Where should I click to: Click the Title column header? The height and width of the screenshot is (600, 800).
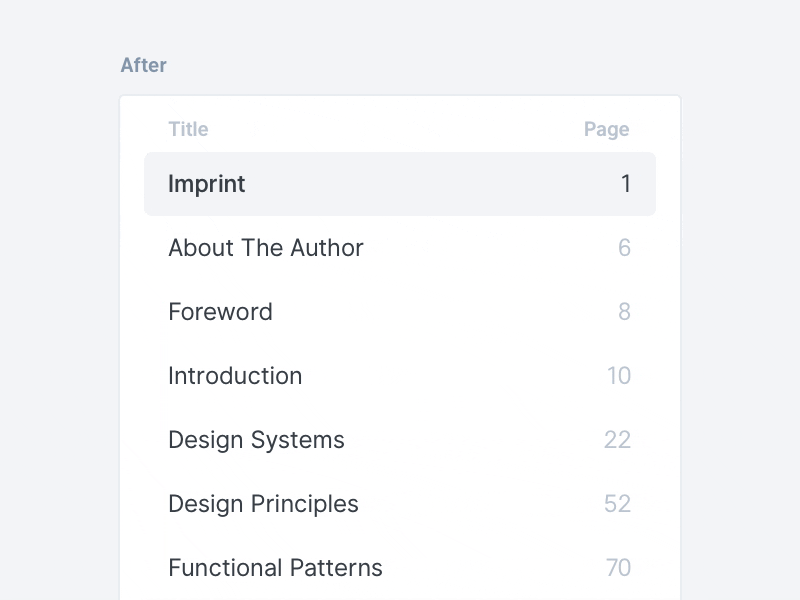(x=188, y=129)
